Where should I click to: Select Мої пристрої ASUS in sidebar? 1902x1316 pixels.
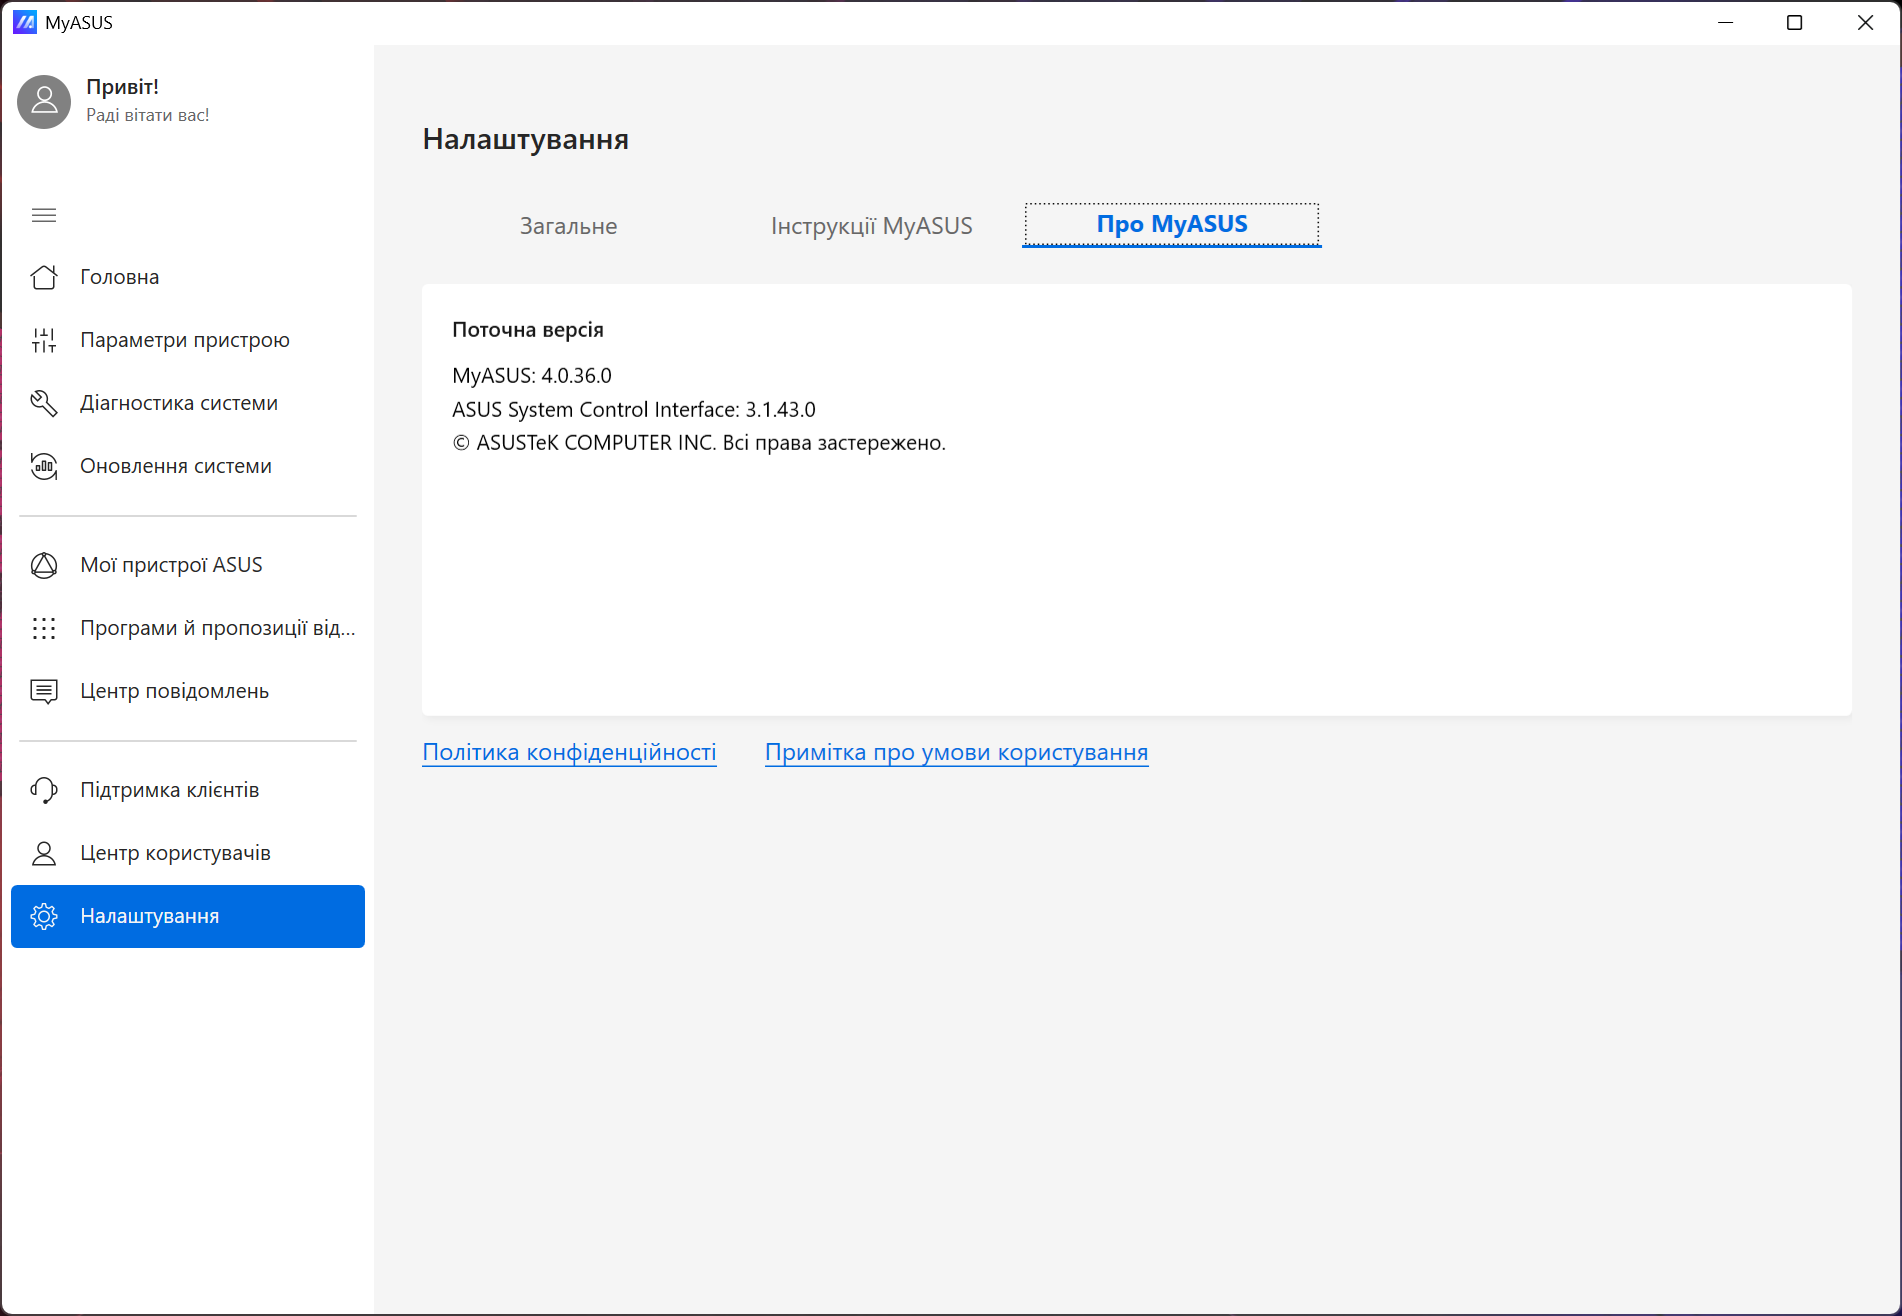(188, 565)
